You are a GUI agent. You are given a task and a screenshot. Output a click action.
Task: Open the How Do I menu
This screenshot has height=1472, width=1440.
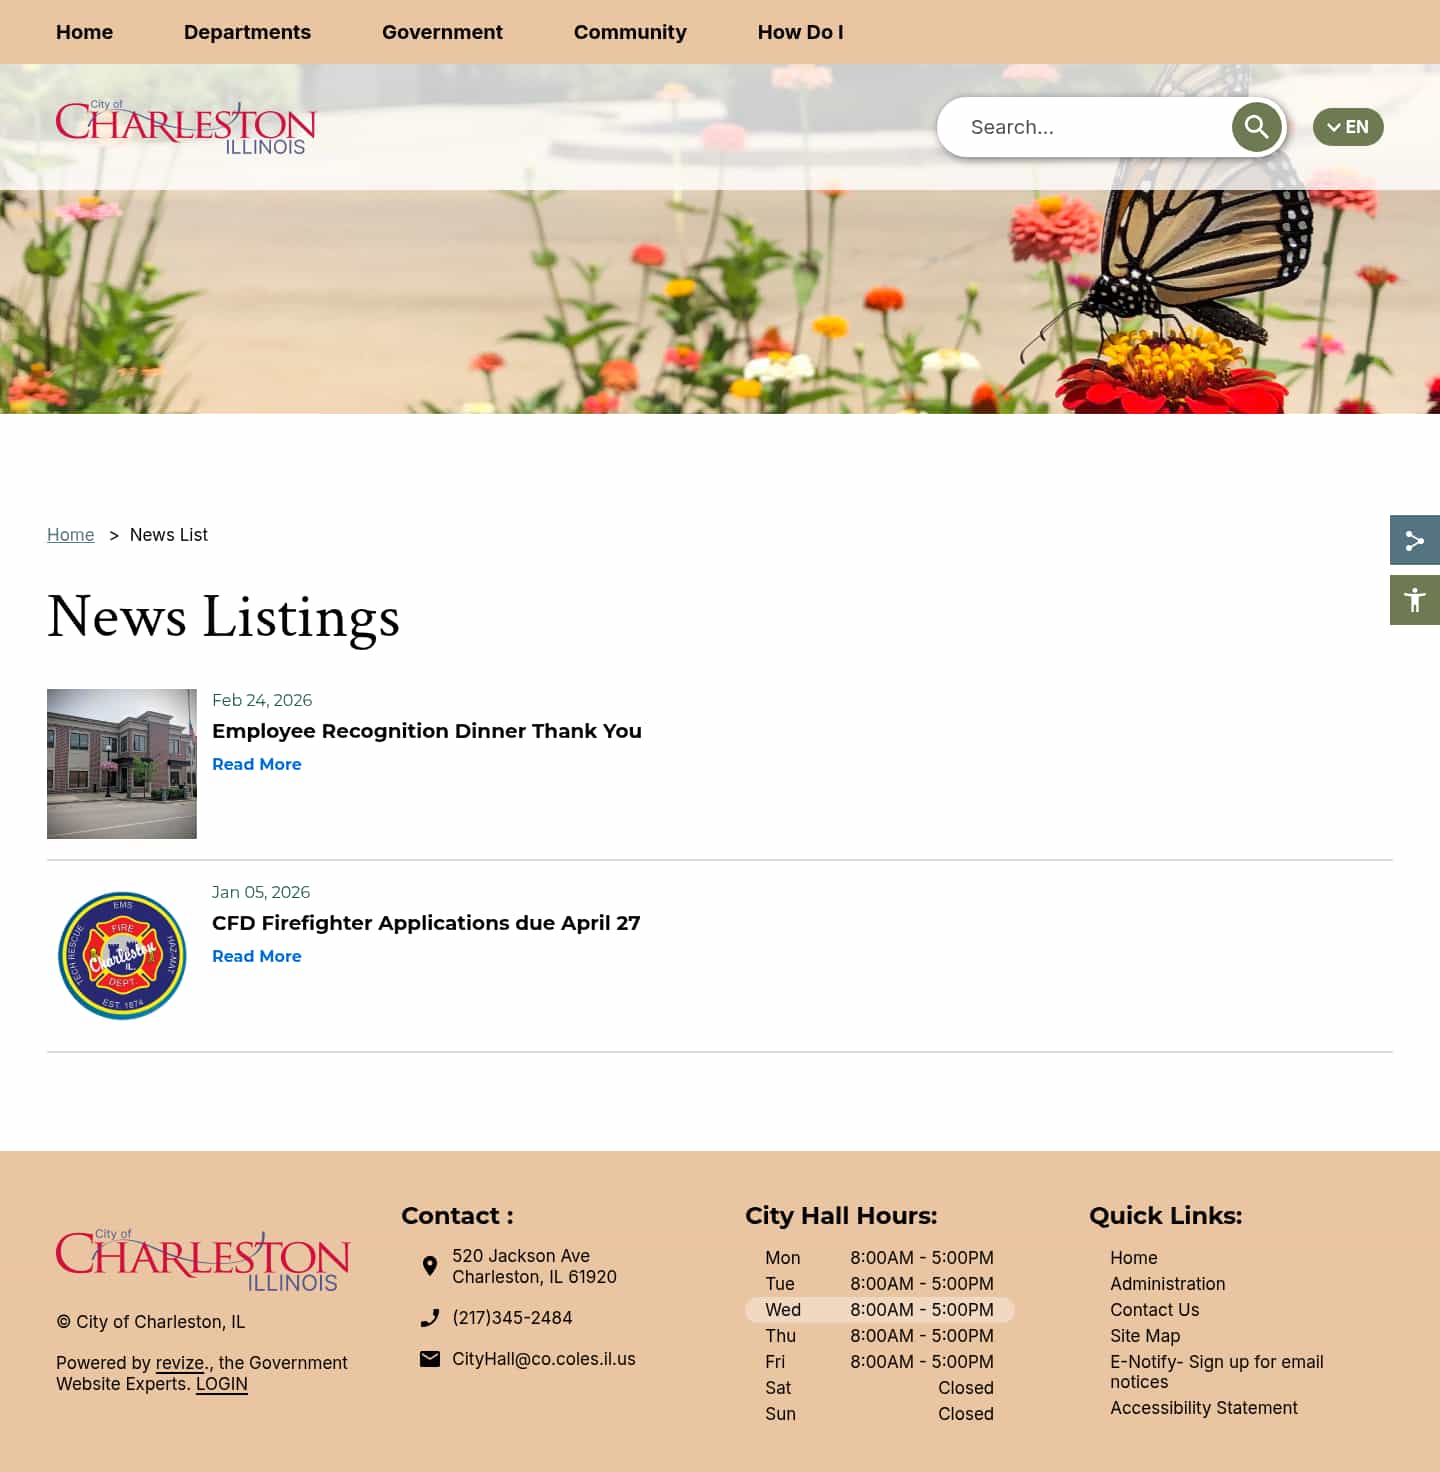pos(800,32)
